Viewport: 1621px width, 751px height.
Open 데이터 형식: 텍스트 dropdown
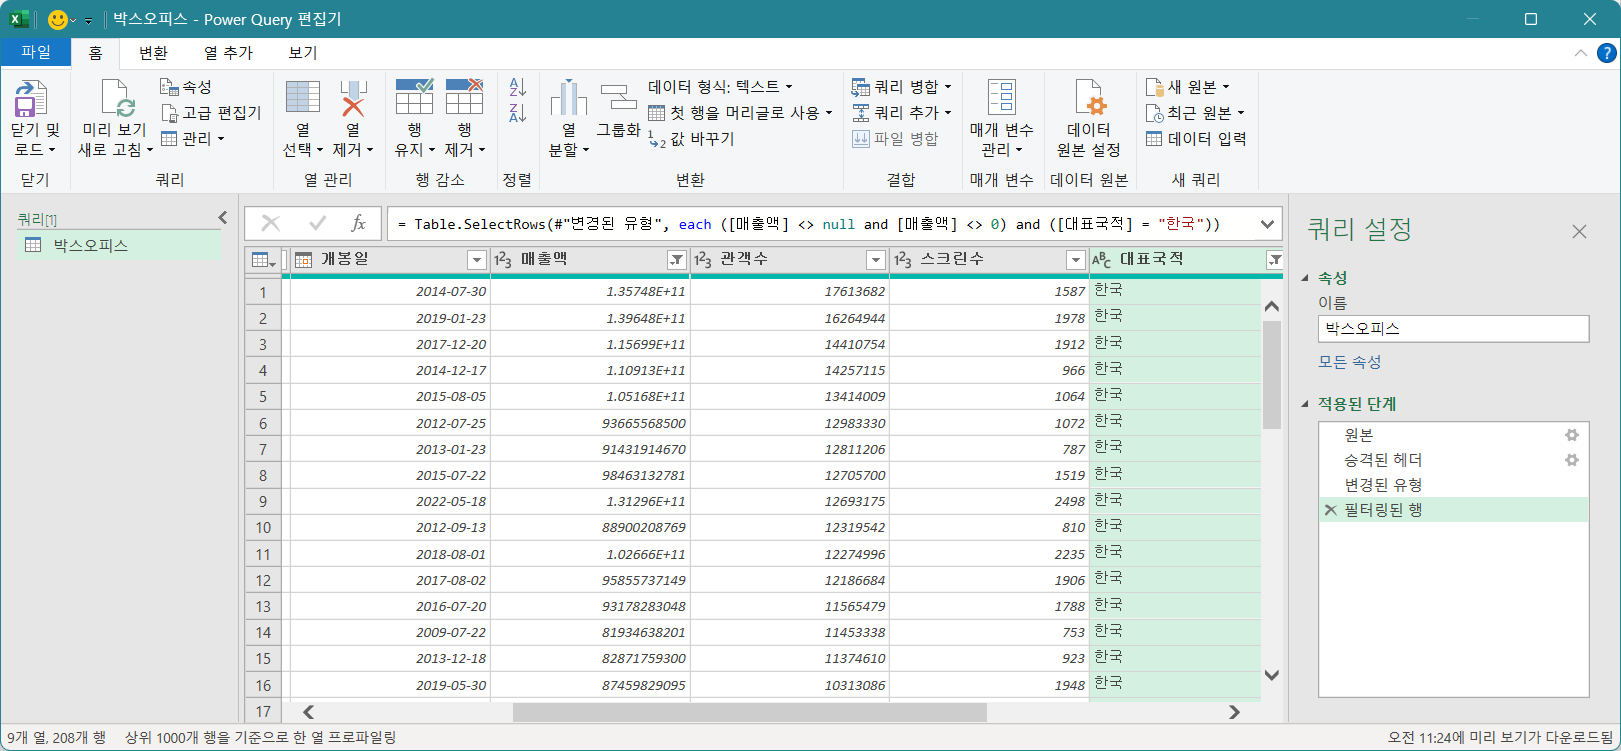(720, 87)
